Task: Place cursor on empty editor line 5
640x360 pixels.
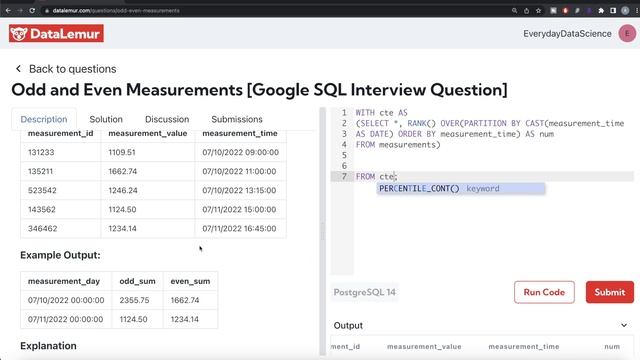Action: pyautogui.click(x=494, y=155)
